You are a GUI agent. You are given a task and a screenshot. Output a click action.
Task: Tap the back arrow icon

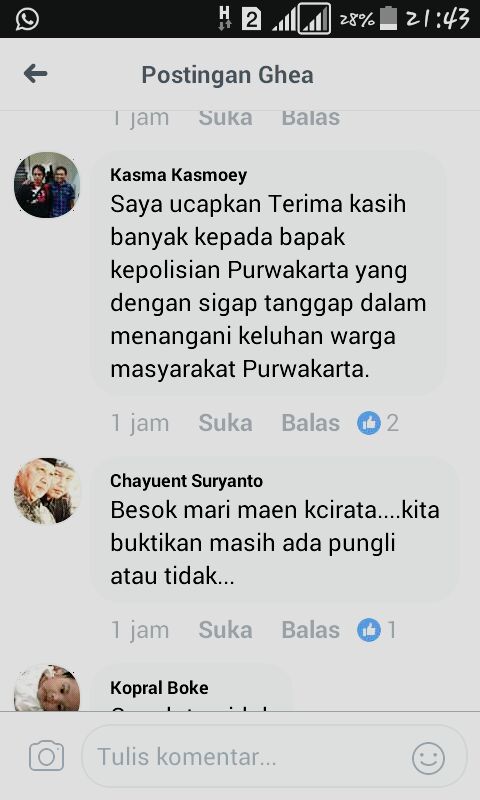(35, 74)
